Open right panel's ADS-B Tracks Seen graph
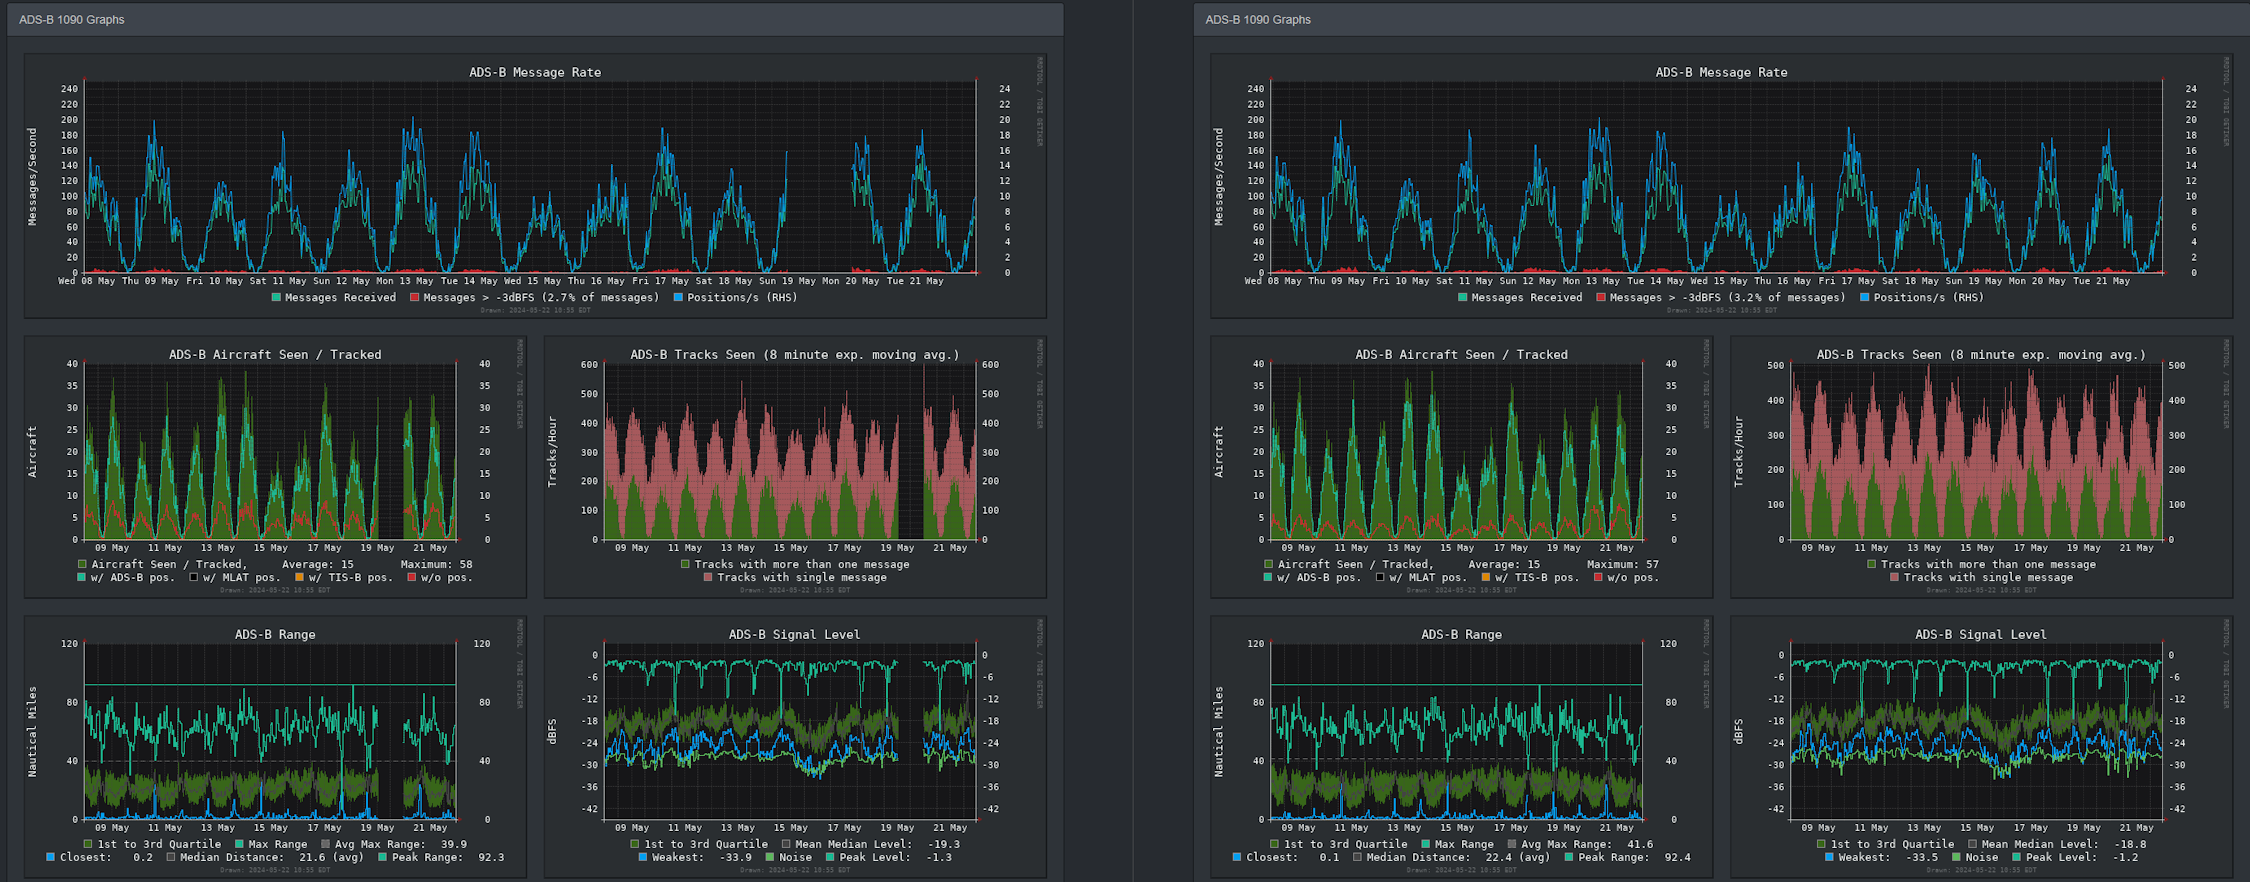Image resolution: width=2250 pixels, height=882 pixels. [x=1981, y=467]
